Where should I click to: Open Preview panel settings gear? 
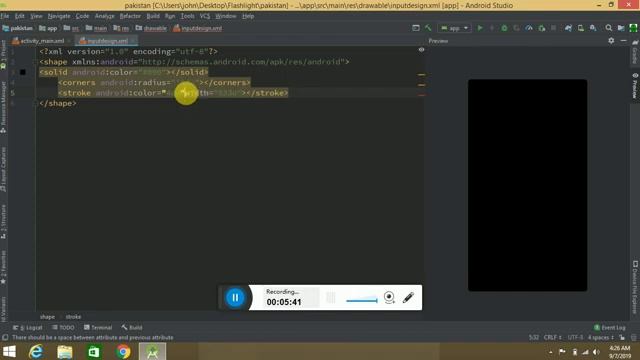coord(611,41)
